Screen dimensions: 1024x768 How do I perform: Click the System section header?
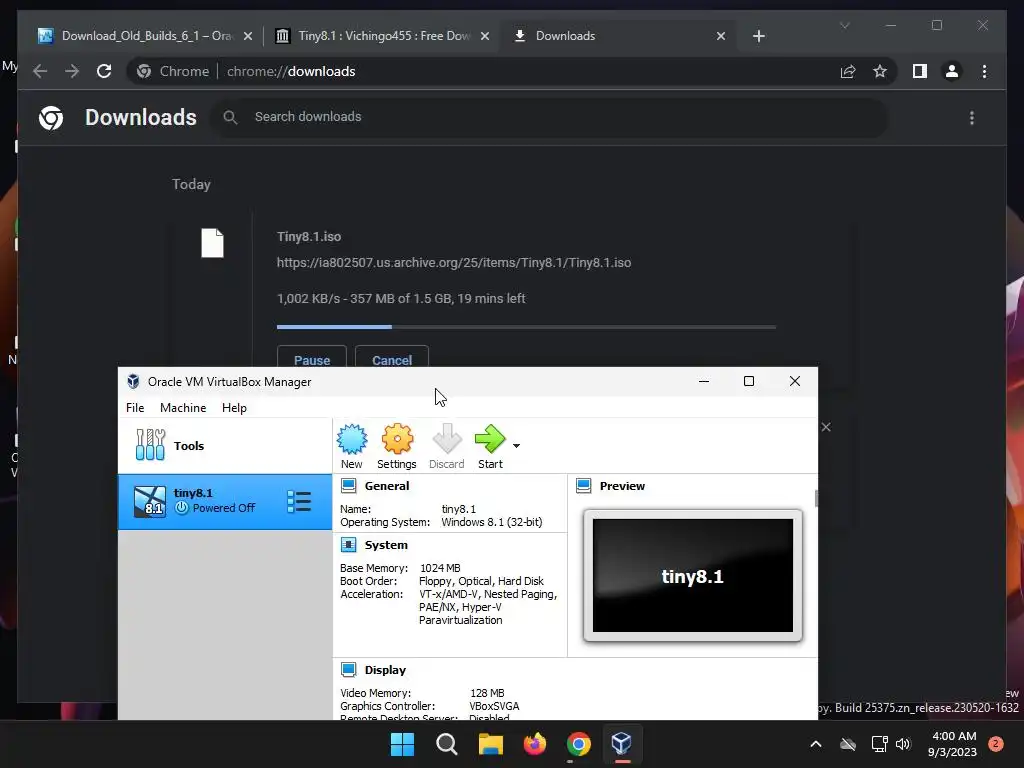click(386, 545)
